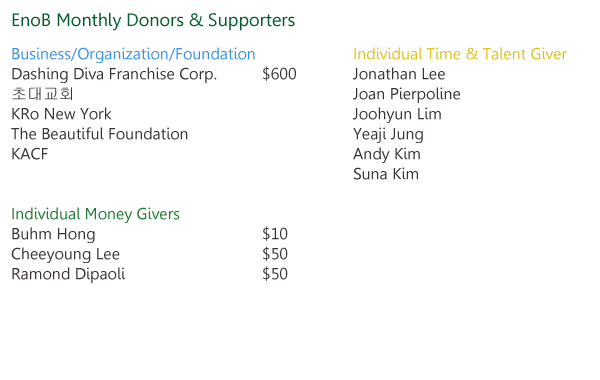Select the Business/Organization/Foundation heading
Viewport: 600px width, 380px height.
click(133, 54)
